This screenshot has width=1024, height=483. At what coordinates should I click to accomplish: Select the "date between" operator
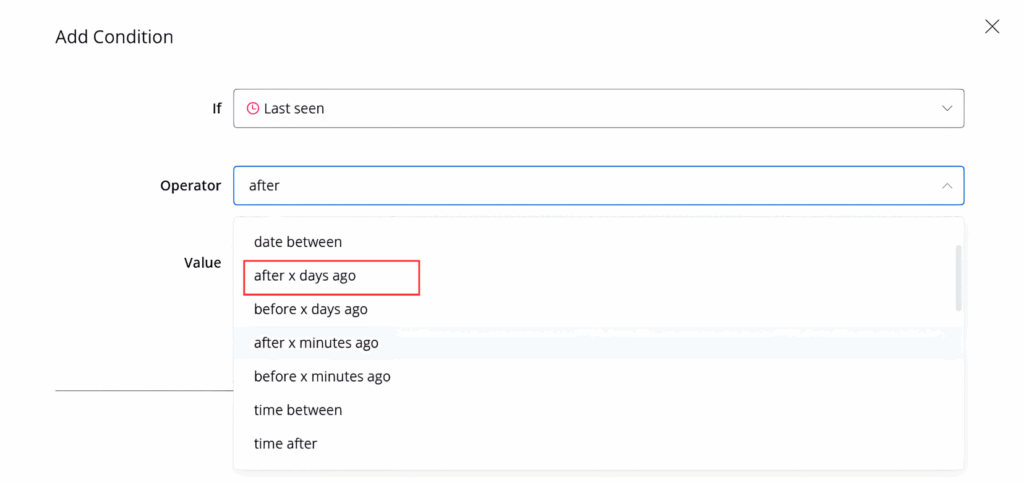pos(298,241)
